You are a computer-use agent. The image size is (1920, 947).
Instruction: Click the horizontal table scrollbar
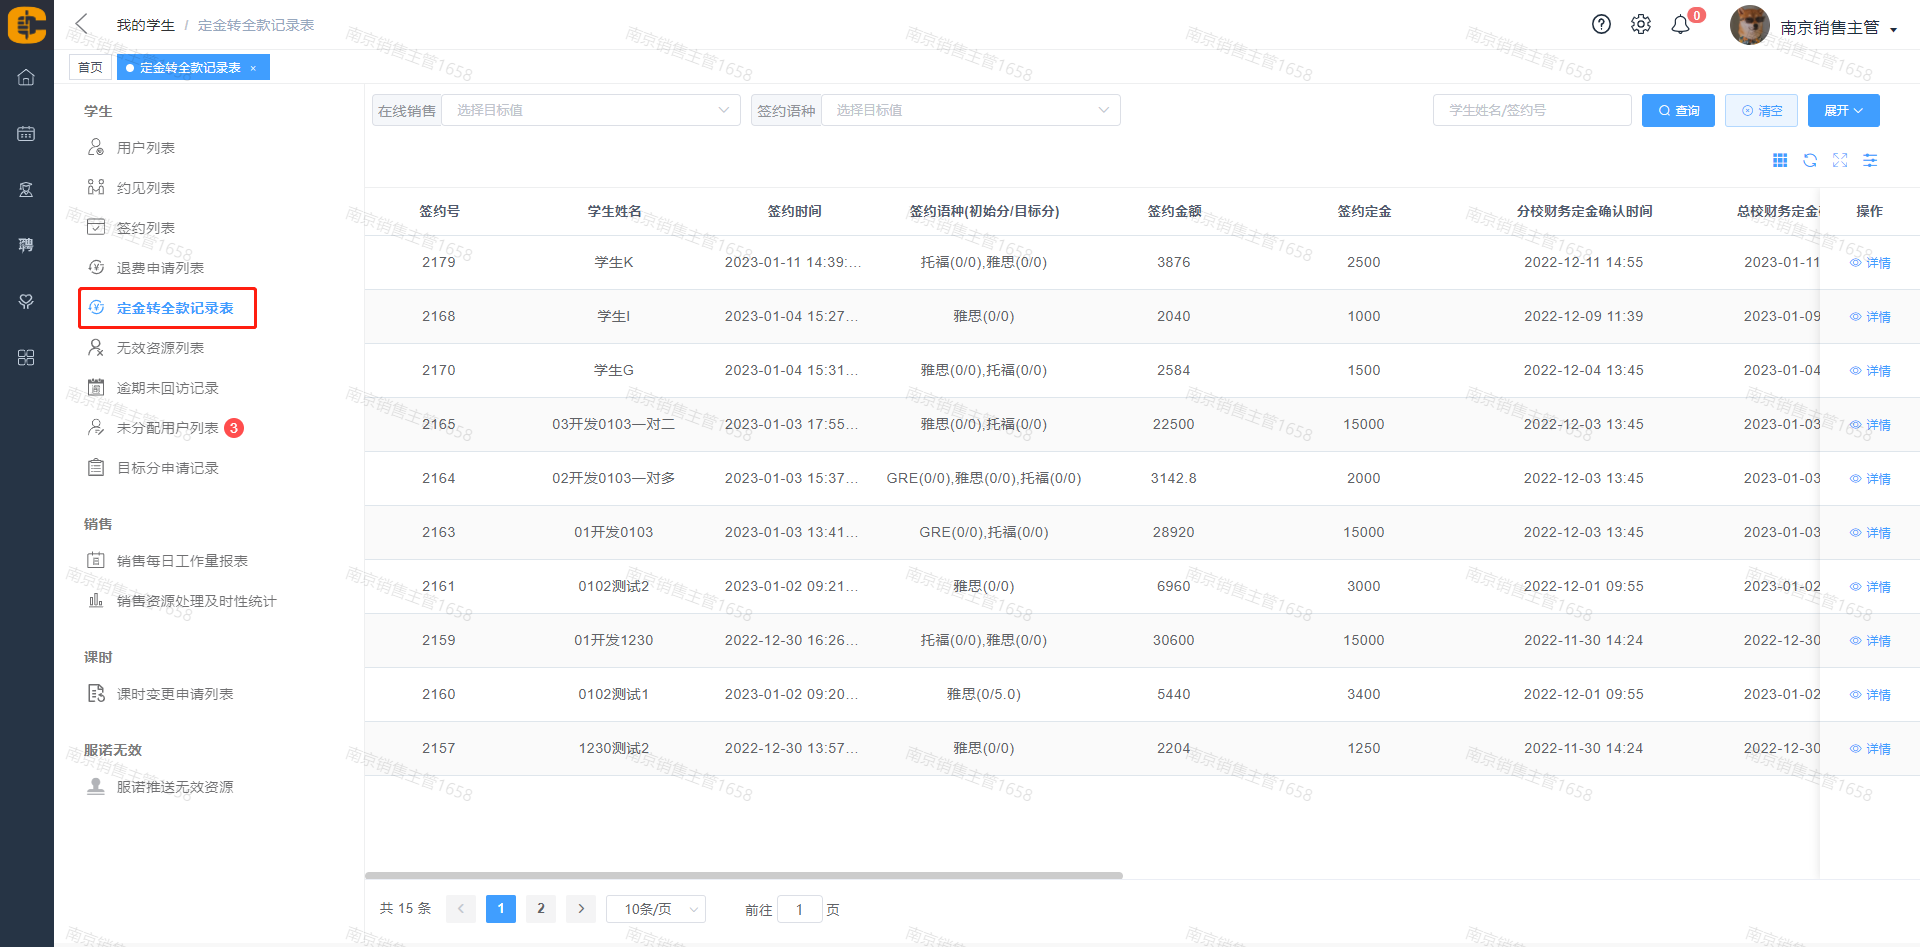(x=743, y=875)
